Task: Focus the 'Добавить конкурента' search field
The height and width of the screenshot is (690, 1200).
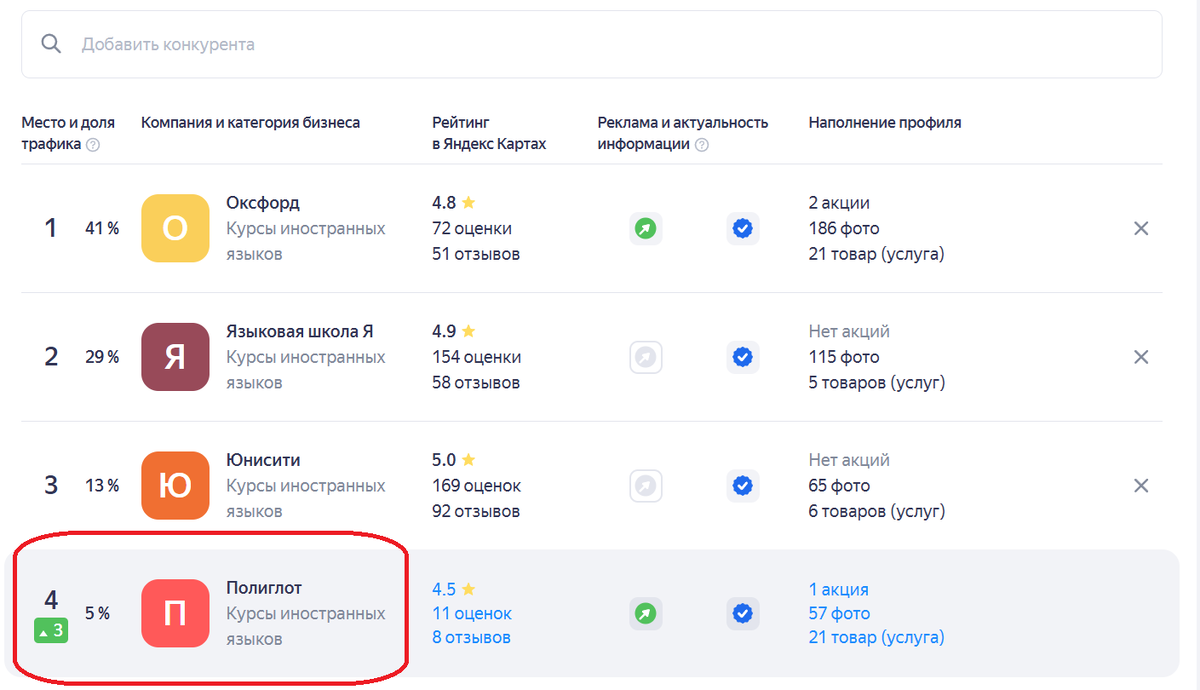Action: (x=592, y=44)
